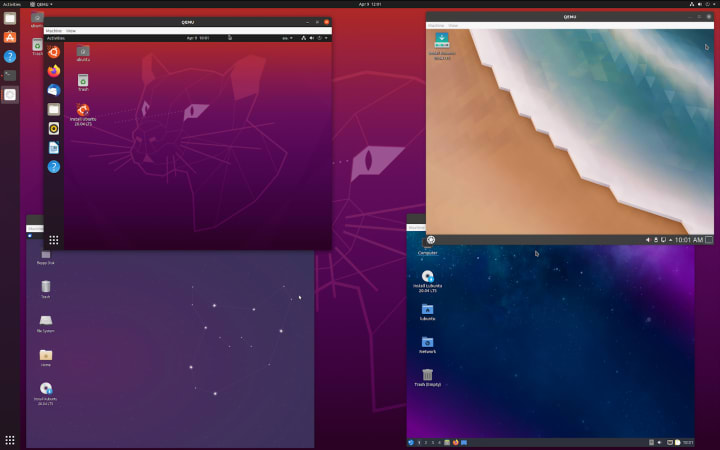Open the QEMU app menu in host top bar
Viewport: 720px width, 450px height.
[x=41, y=4]
